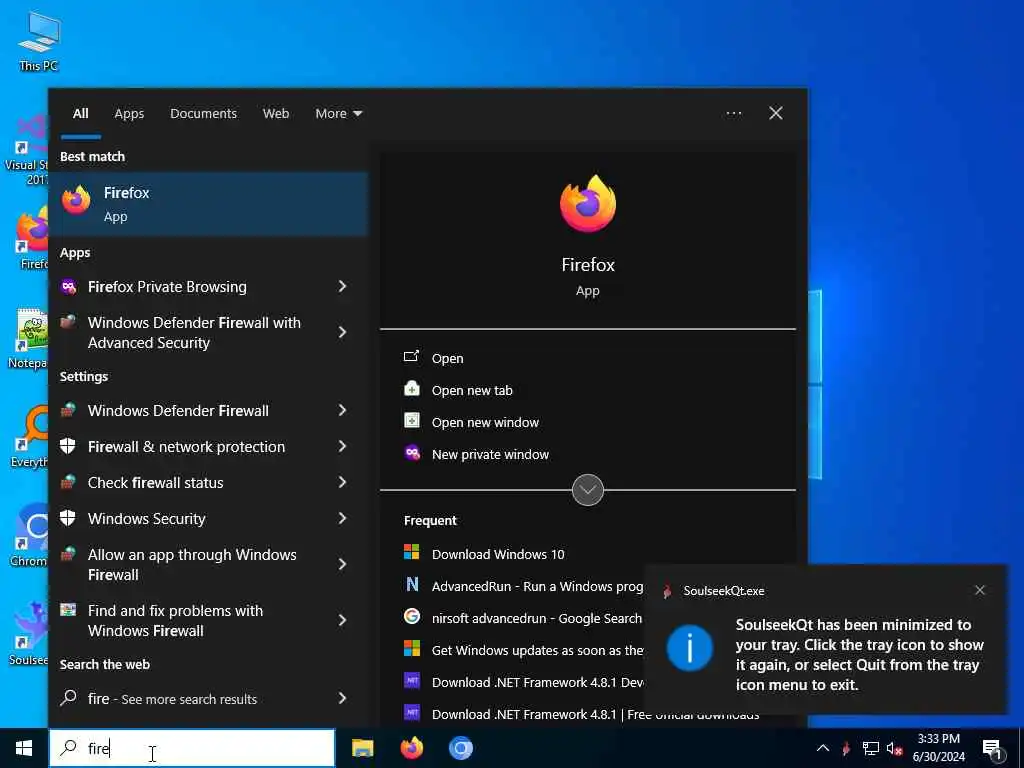
Task: Open the Action Center notifications icon
Action: [993, 748]
